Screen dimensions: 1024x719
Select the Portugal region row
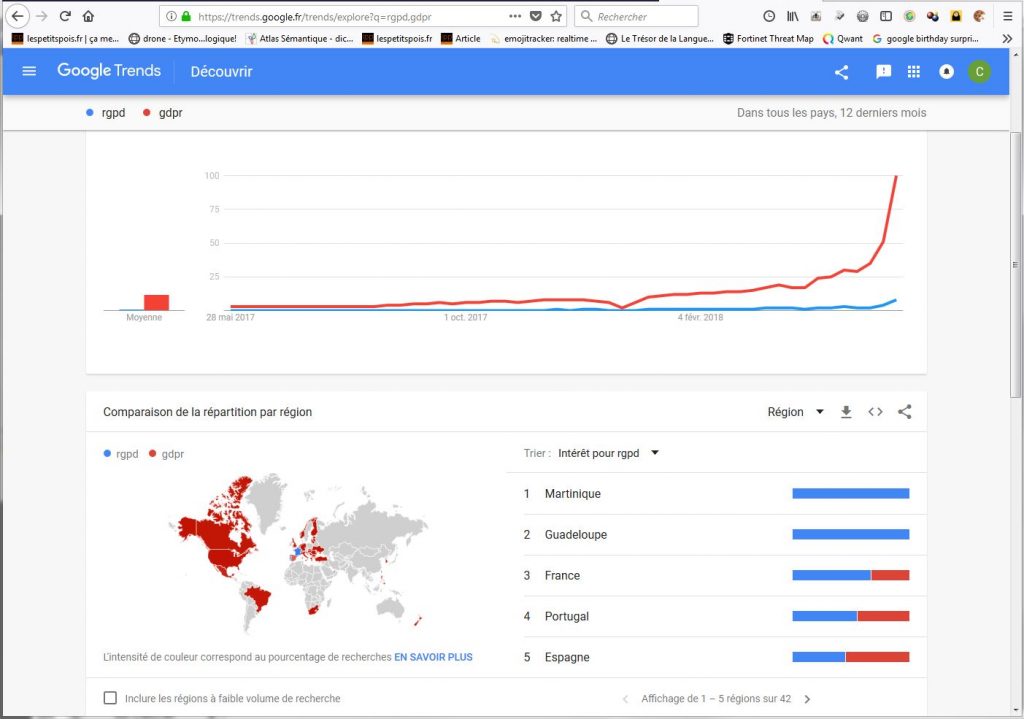tap(716, 616)
